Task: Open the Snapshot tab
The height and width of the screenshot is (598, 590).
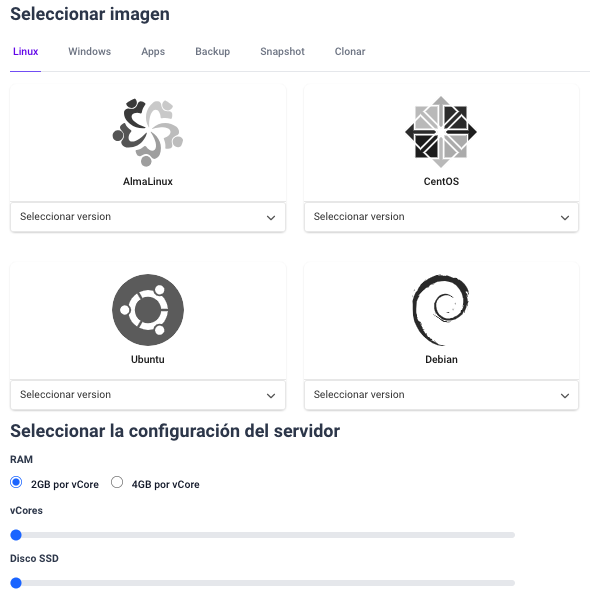Action: tap(282, 51)
